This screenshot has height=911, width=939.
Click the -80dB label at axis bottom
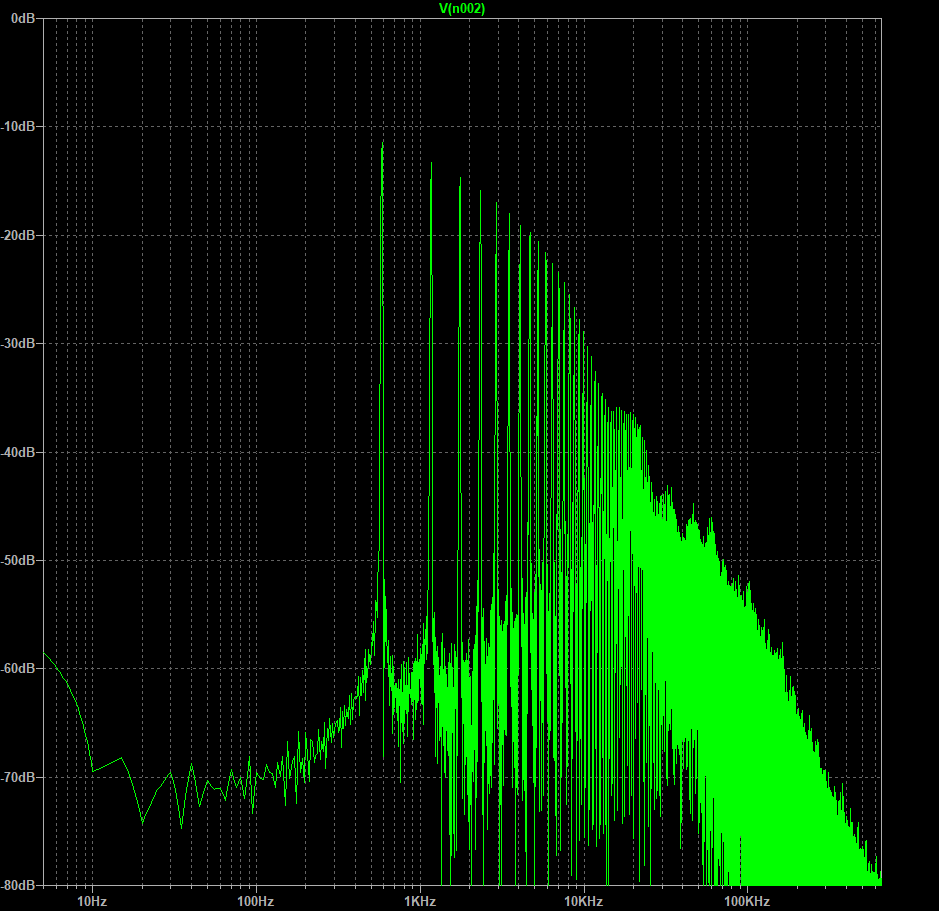click(19, 885)
